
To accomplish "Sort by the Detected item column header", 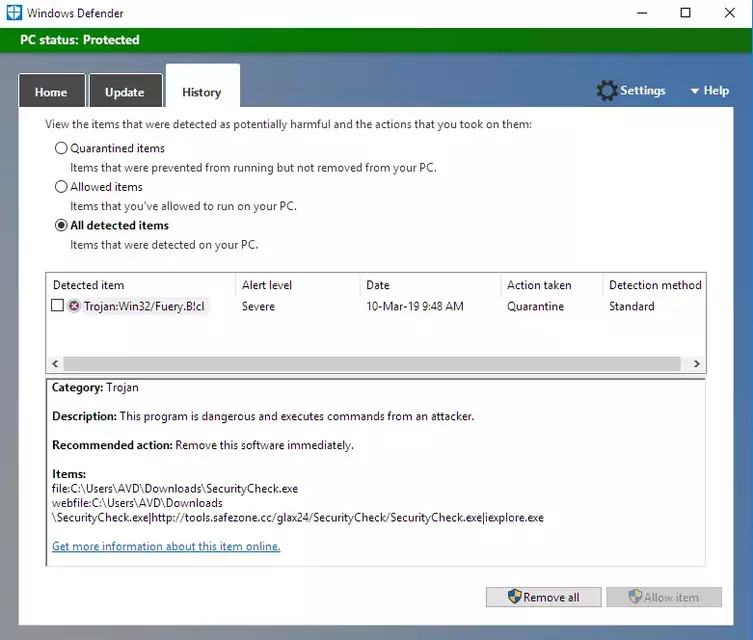I will pos(140,285).
